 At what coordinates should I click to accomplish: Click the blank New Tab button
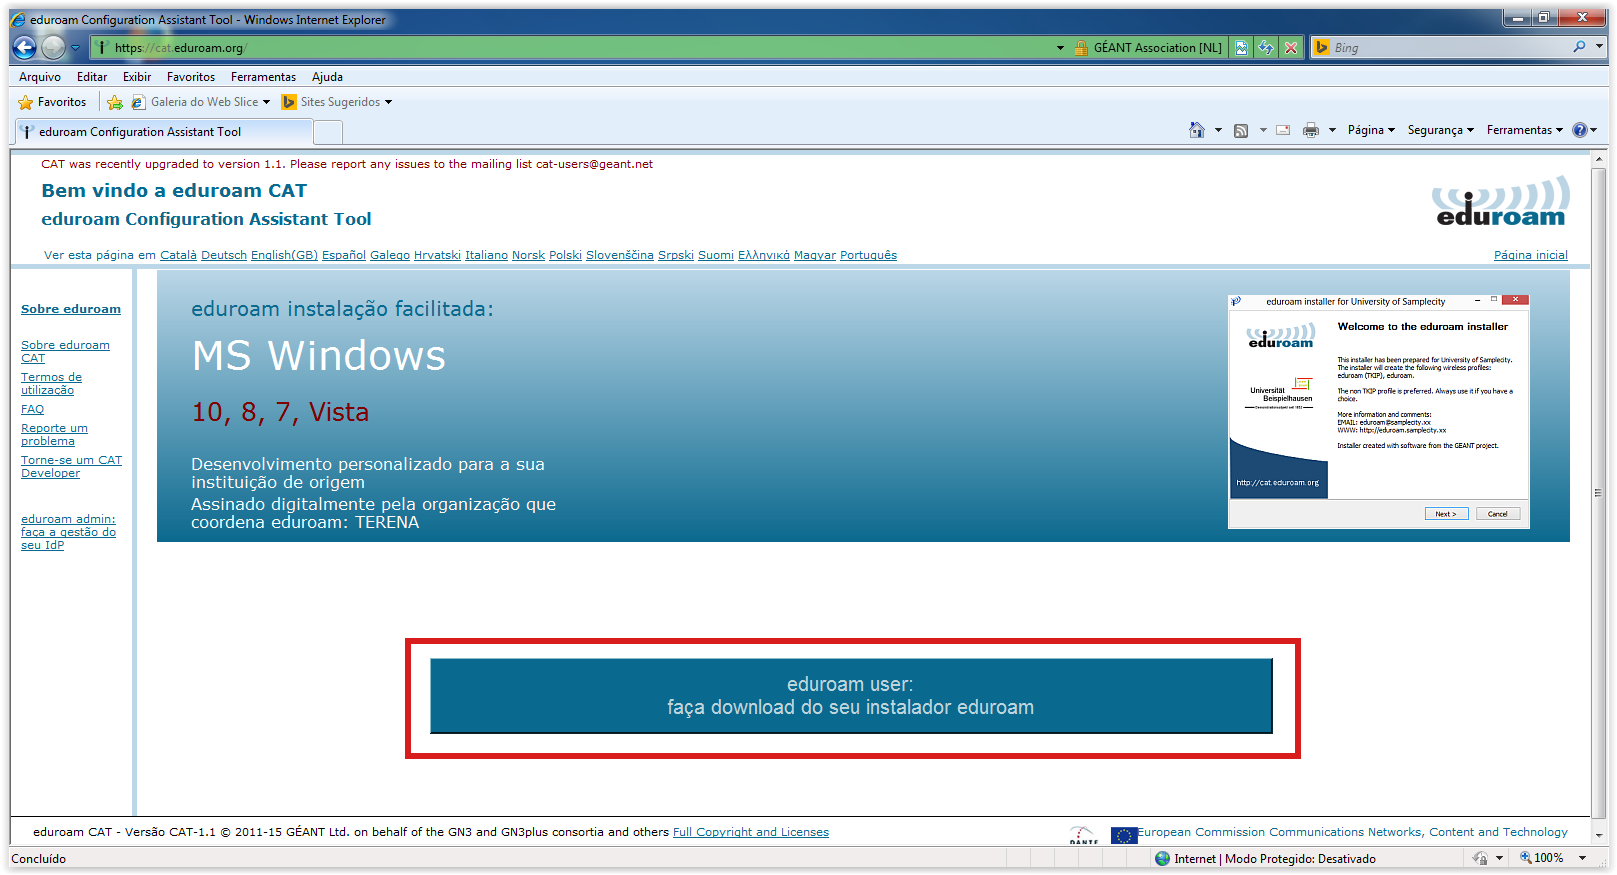point(328,132)
